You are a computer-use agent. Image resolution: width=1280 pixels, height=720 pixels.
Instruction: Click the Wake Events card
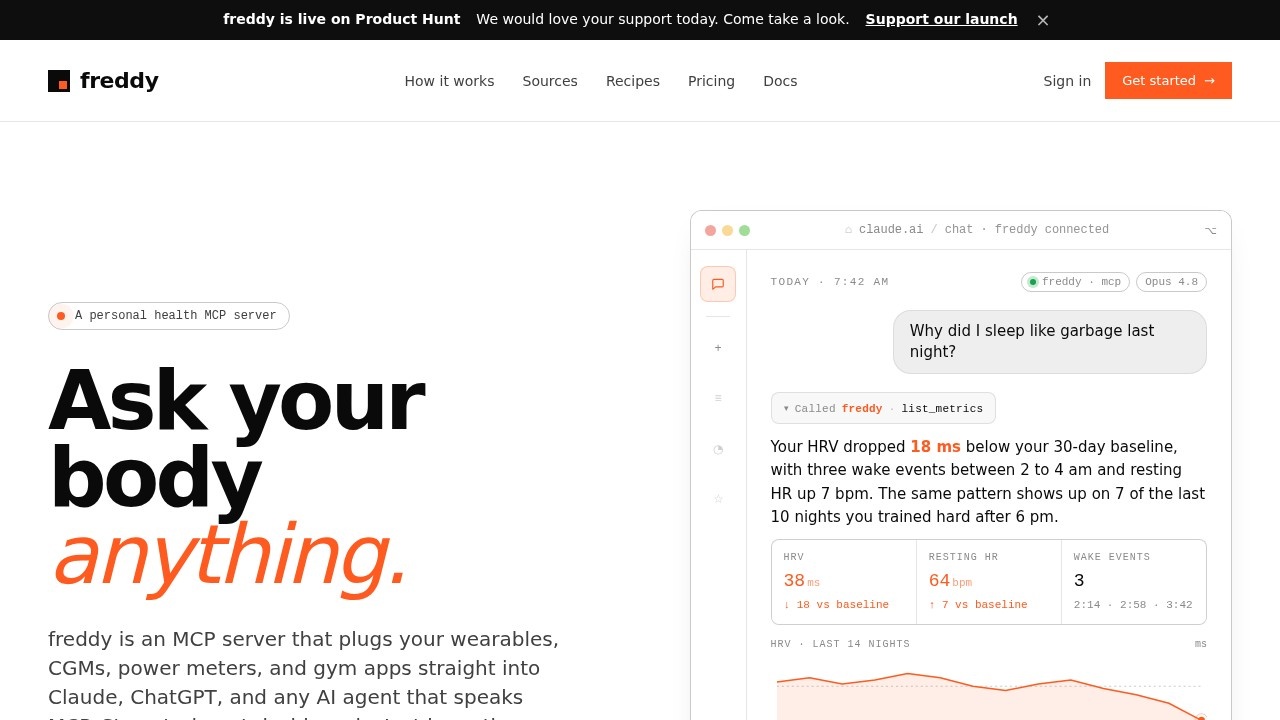pos(1134,582)
